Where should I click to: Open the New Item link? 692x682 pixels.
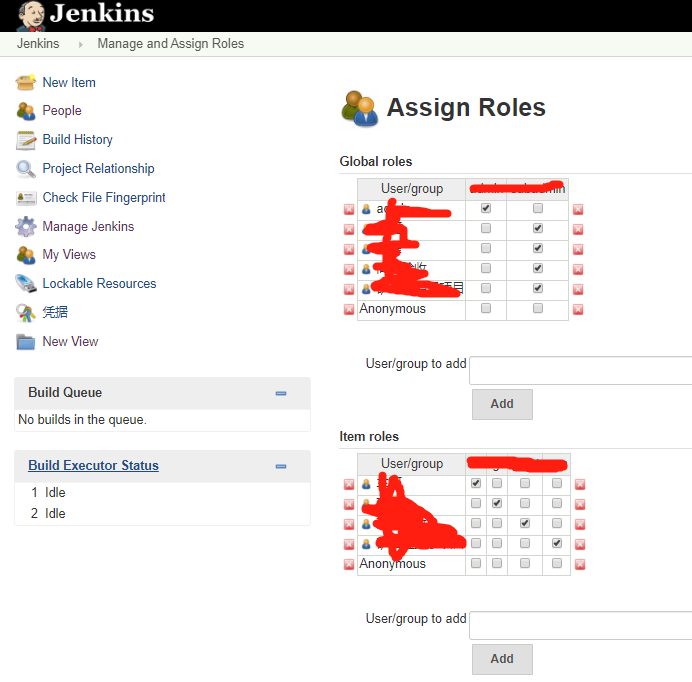(x=69, y=83)
